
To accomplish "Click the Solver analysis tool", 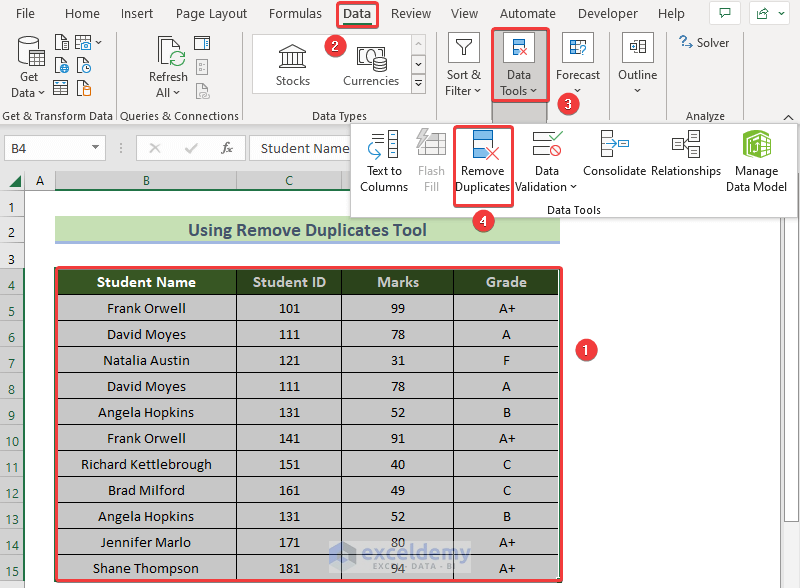I will (x=704, y=43).
